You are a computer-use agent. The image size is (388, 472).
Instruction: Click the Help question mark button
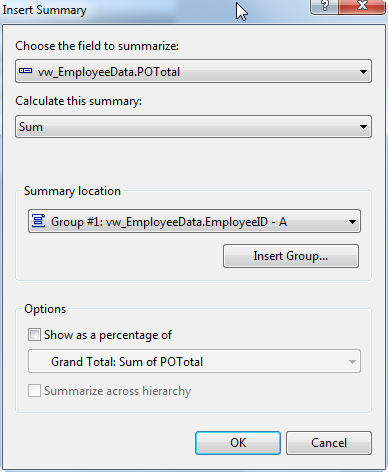coord(325,6)
